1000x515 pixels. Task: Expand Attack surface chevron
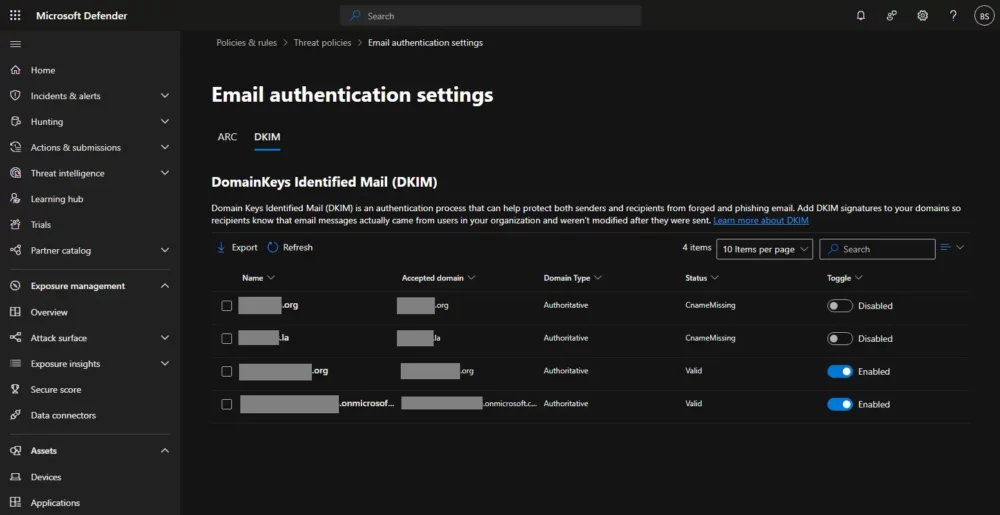[165, 338]
